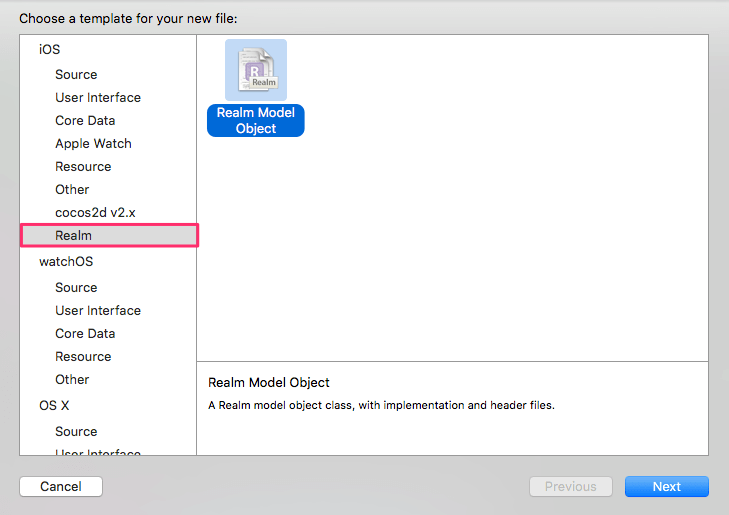Screen dimensions: 729x515
Task: Select Source under OS X
Action: click(76, 431)
